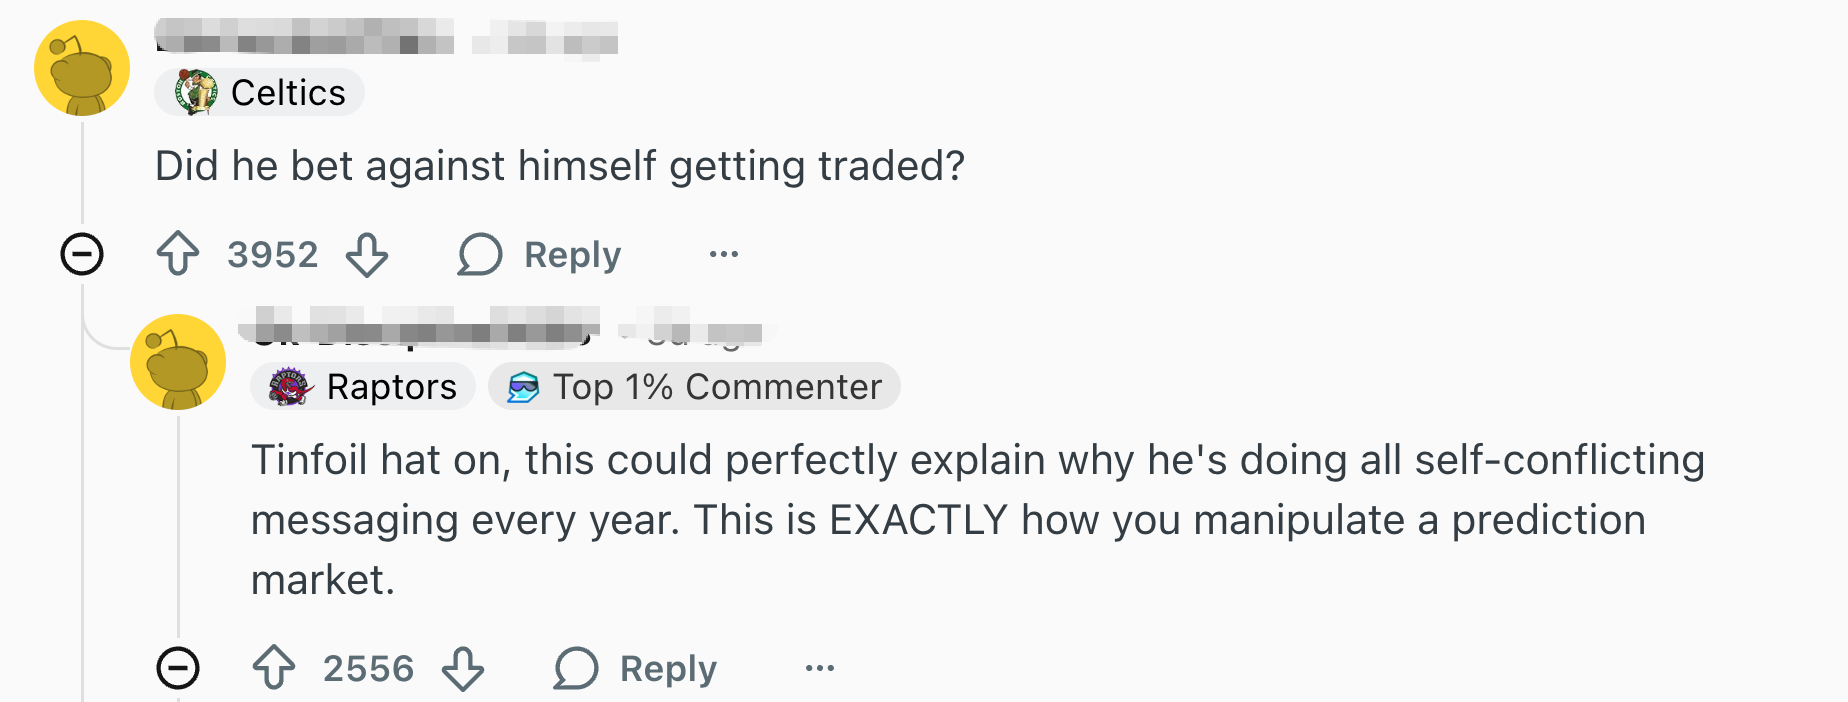Downvote the Raptors user's reply
The image size is (1848, 702).
[463, 668]
